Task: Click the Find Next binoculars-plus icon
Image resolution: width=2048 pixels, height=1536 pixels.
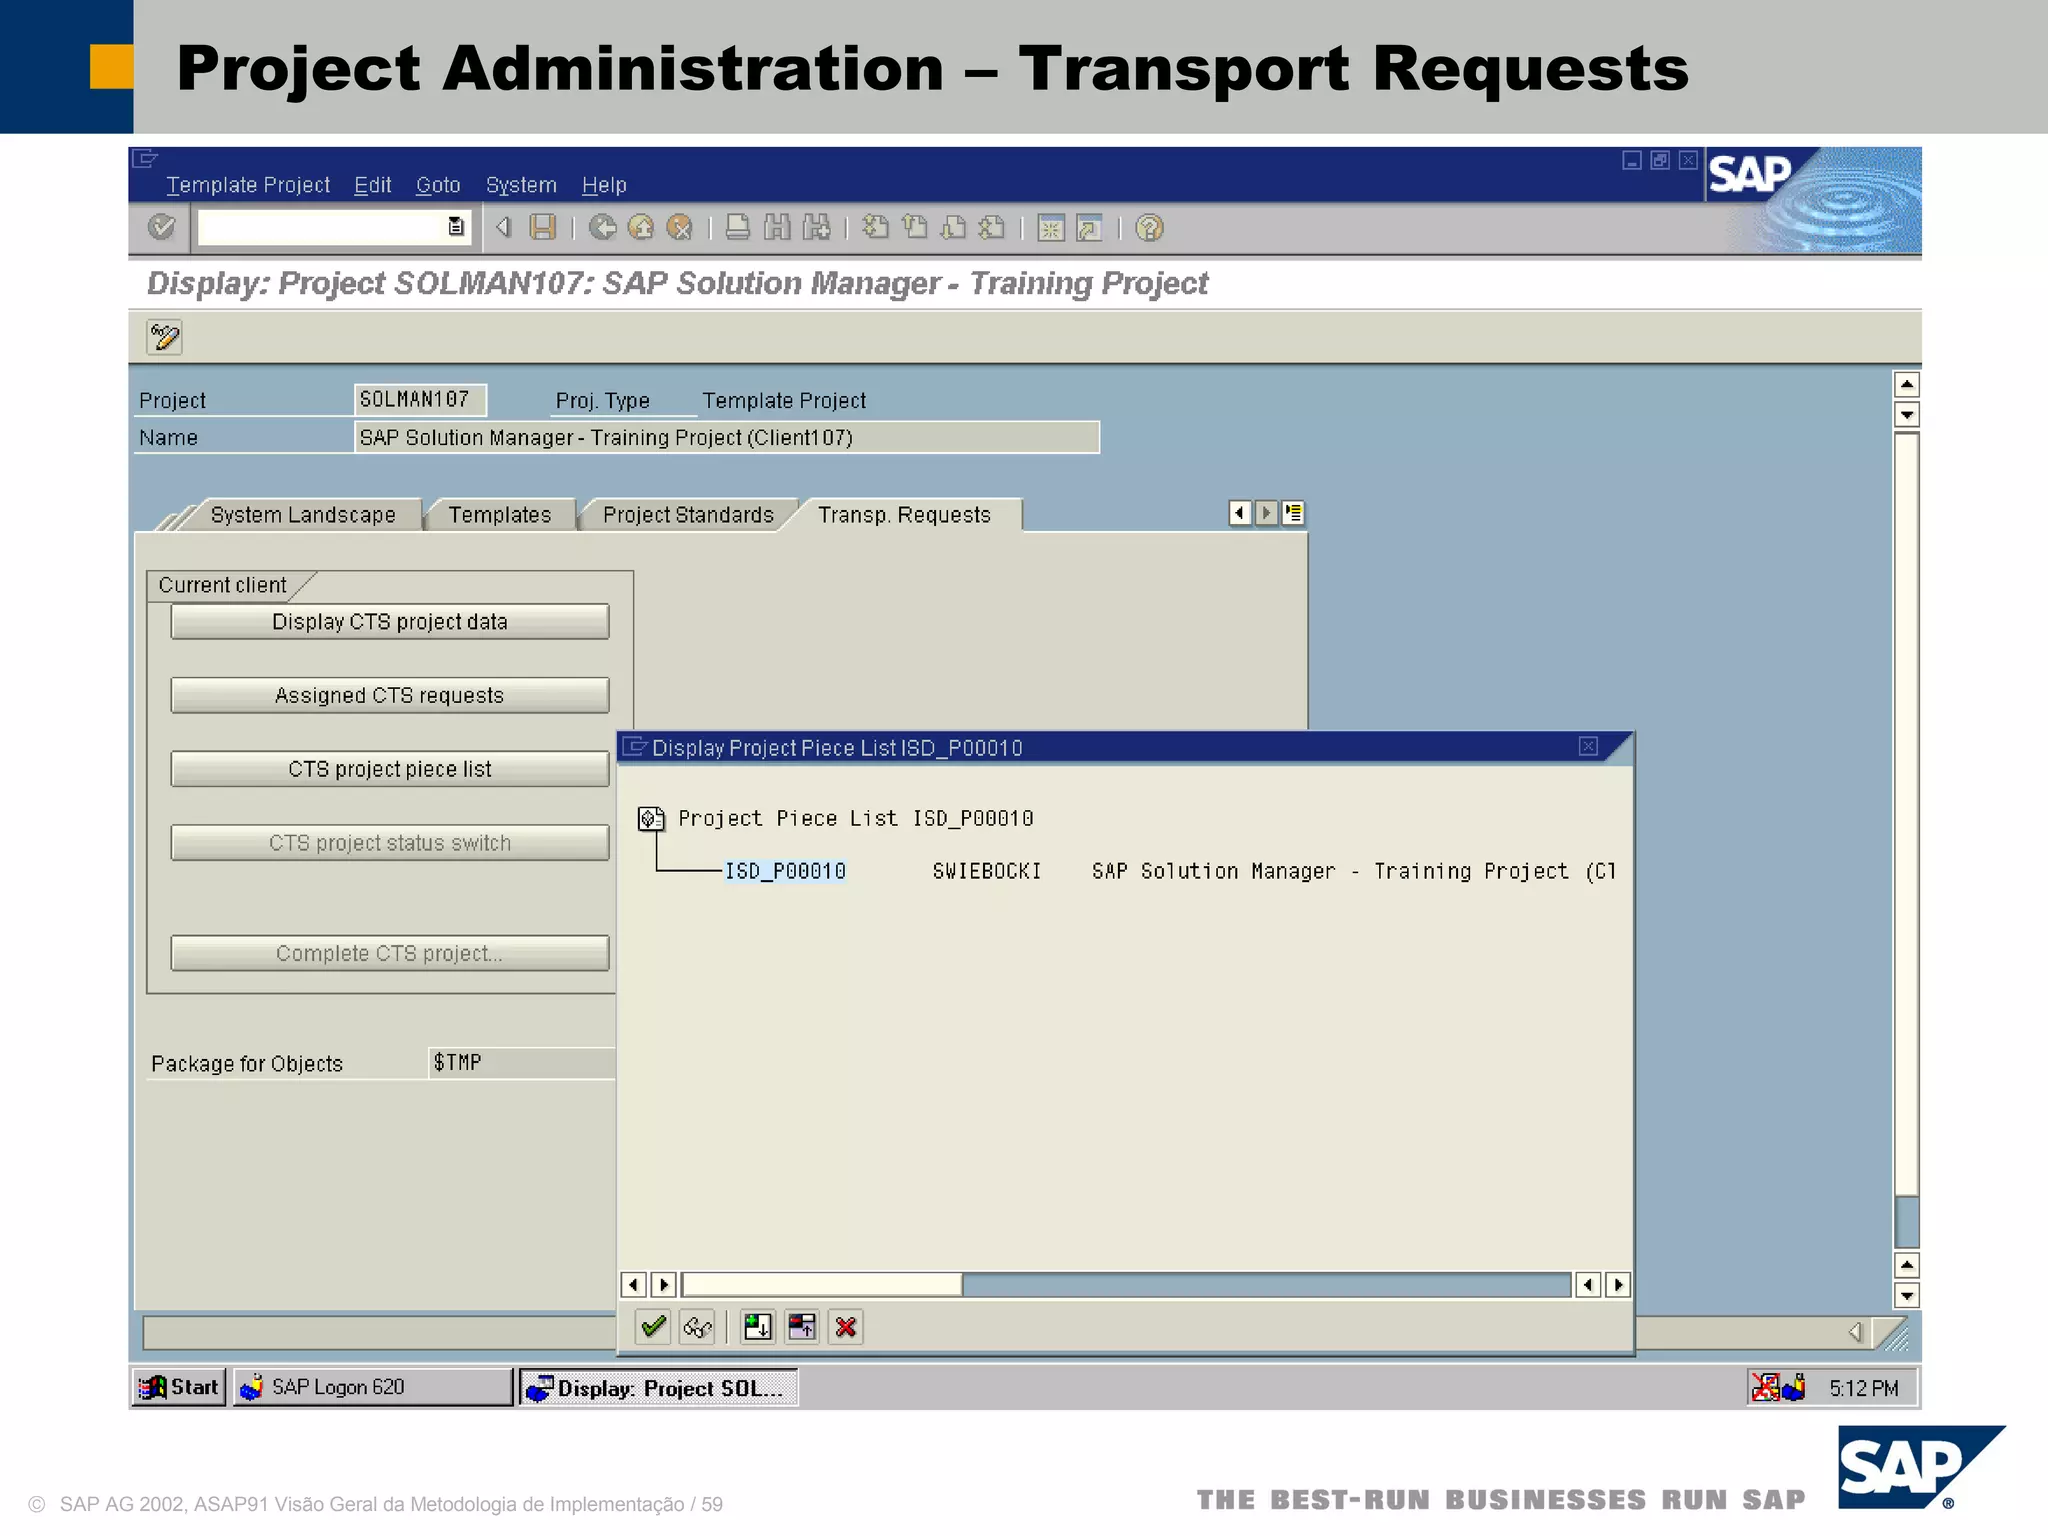Action: pyautogui.click(x=817, y=228)
